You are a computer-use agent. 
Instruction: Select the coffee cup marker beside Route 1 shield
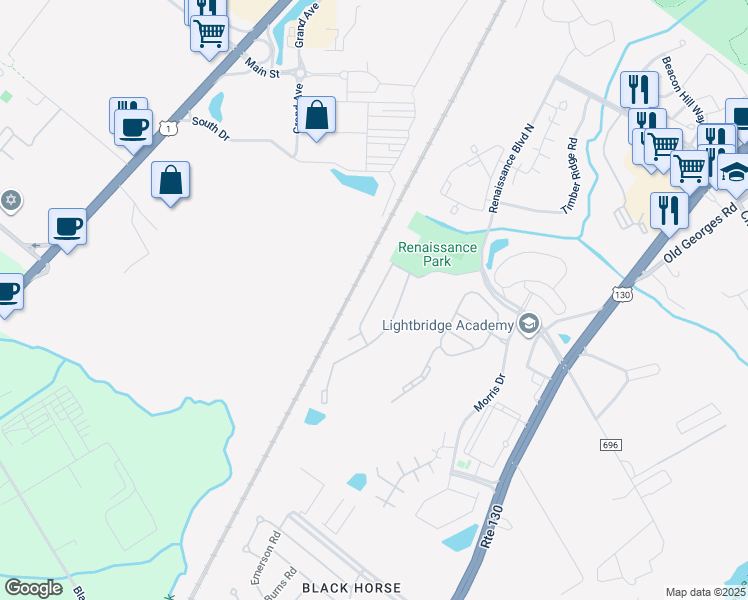click(134, 129)
